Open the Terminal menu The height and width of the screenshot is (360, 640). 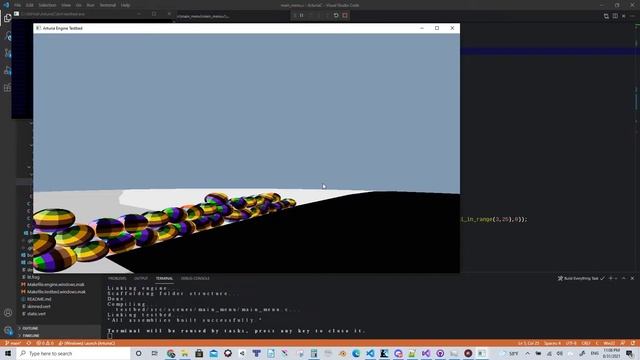click(108, 5)
